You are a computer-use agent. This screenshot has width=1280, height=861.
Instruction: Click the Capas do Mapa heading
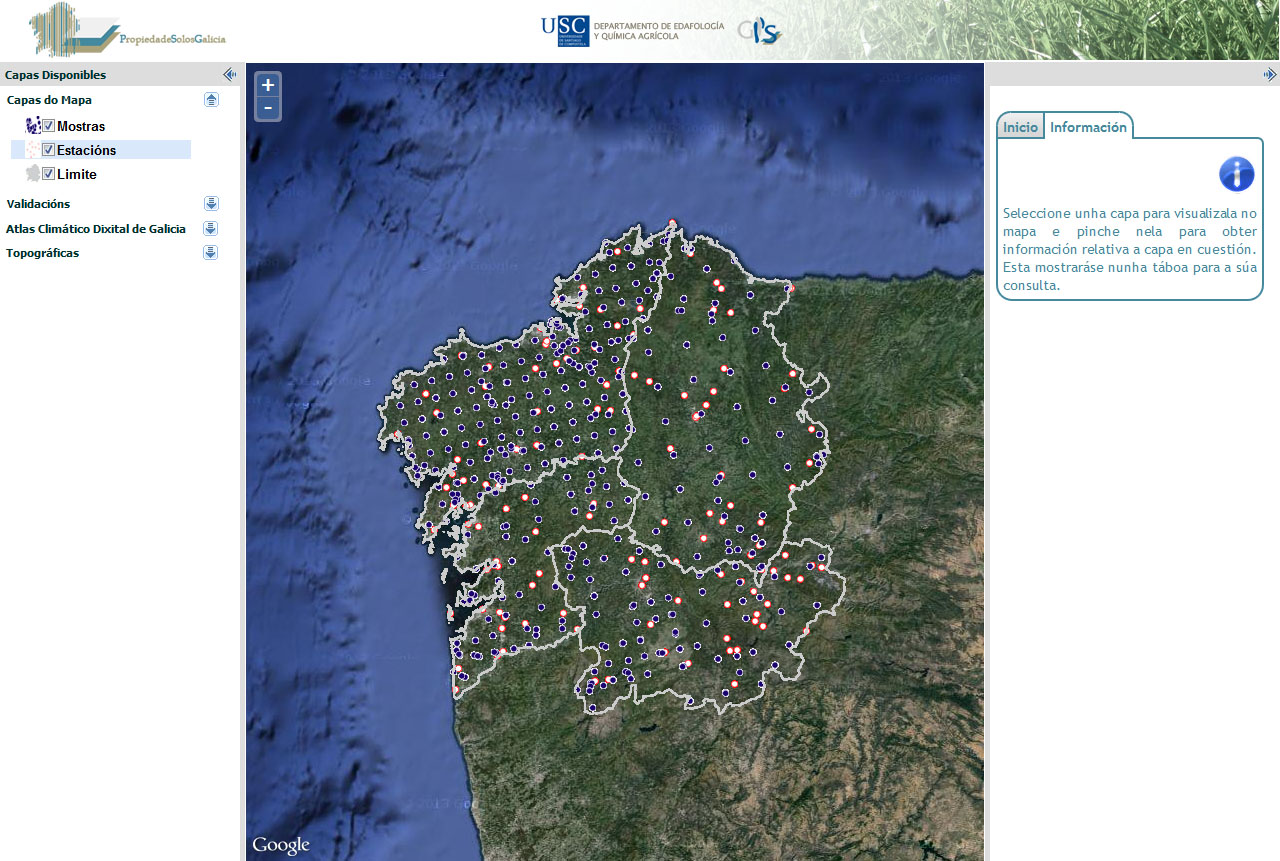(x=49, y=100)
